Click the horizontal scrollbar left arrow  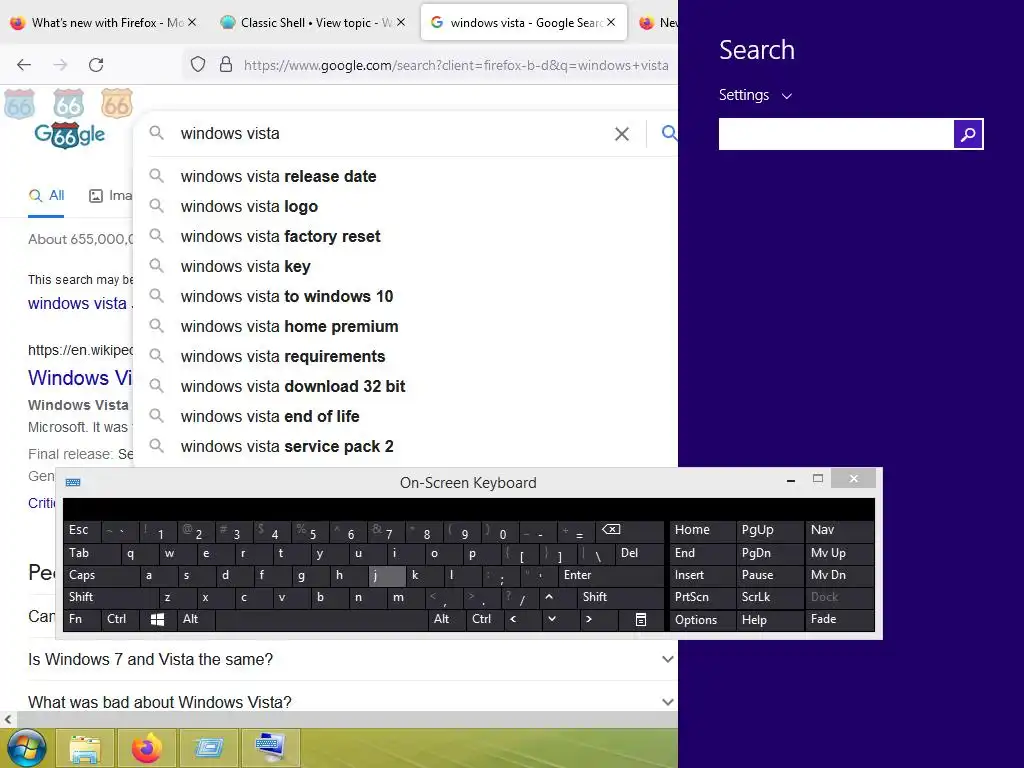(8, 720)
